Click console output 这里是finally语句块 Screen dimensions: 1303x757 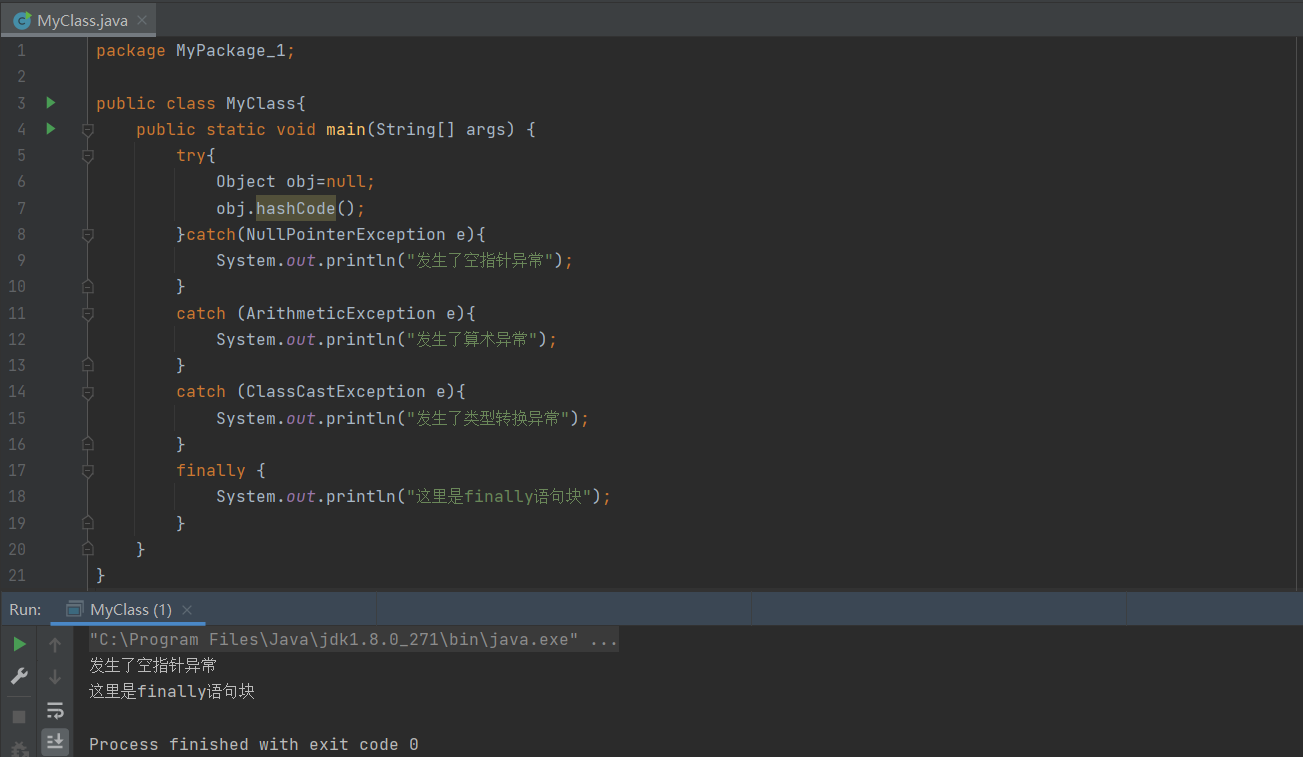tap(172, 691)
